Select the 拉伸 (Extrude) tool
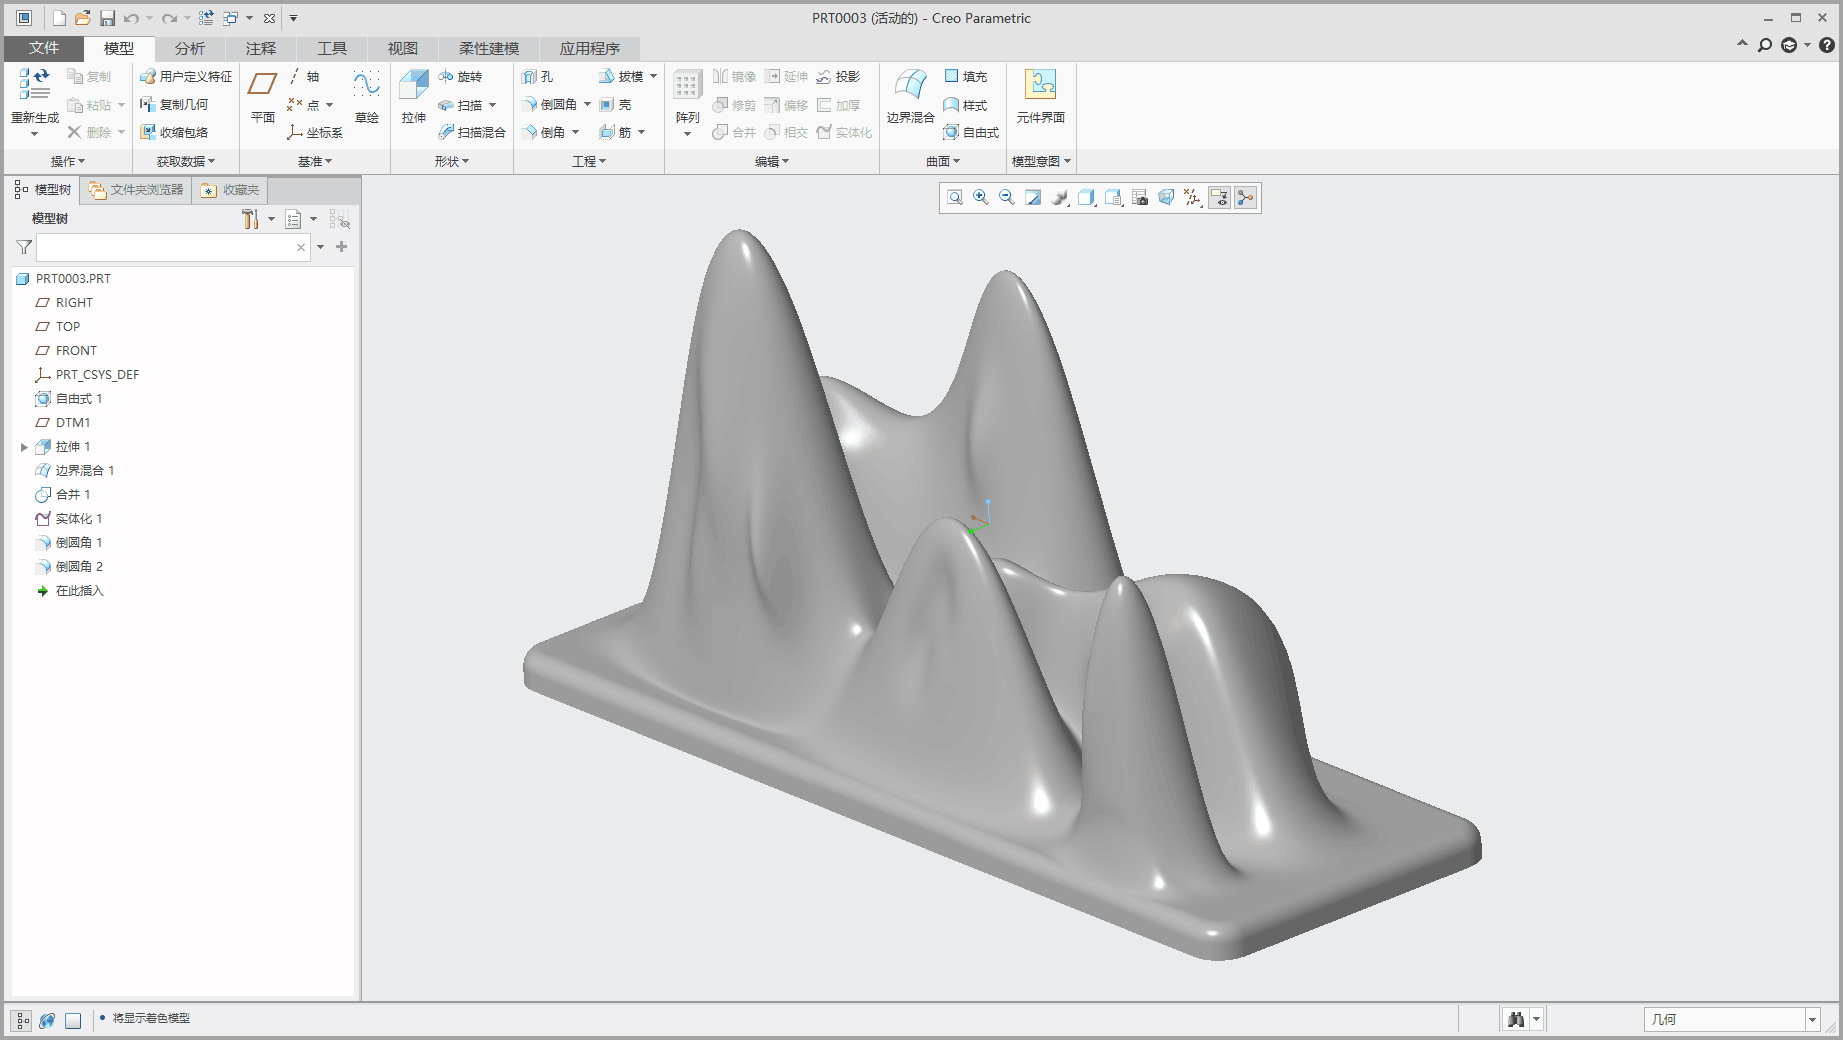This screenshot has height=1040, width=1843. (413, 96)
